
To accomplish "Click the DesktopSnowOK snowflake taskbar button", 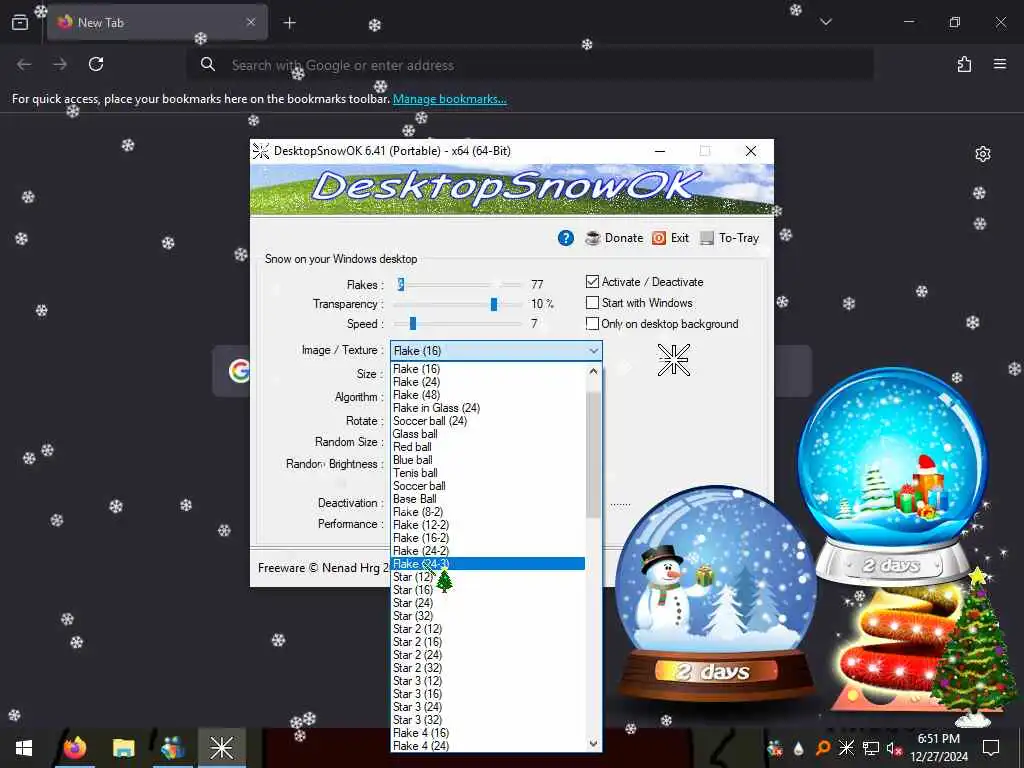I will (221, 748).
